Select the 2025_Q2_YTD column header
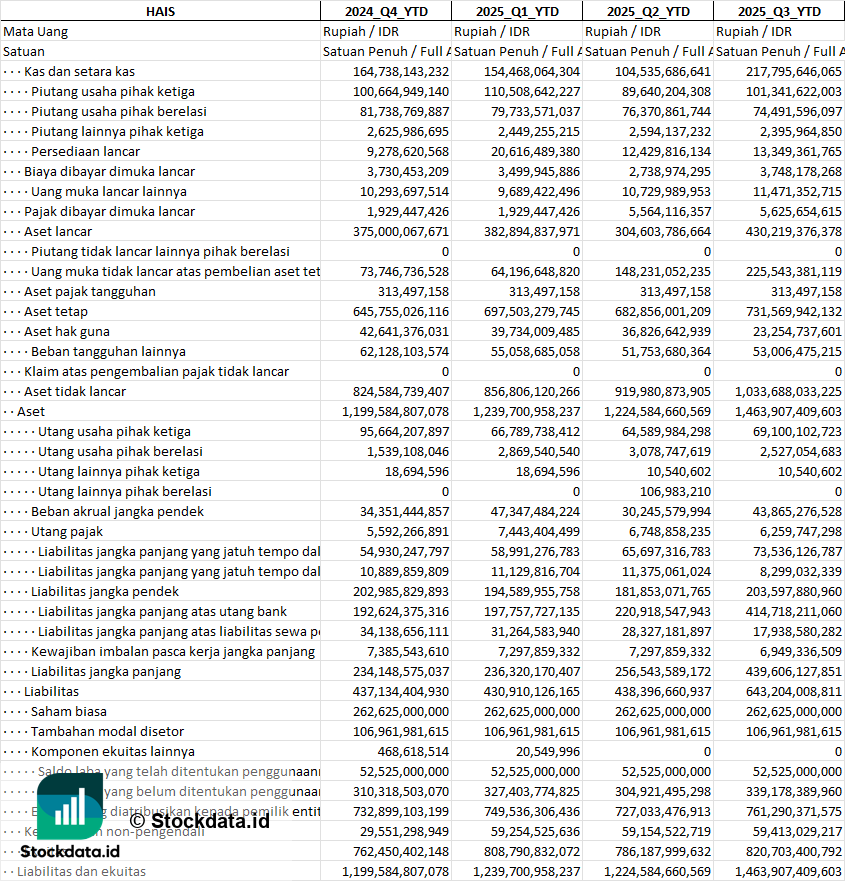Image resolution: width=845 pixels, height=881 pixels. click(648, 11)
